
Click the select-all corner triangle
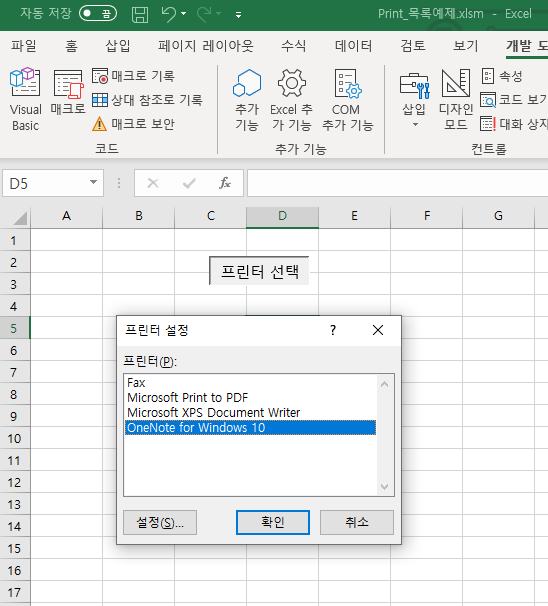[15, 218]
